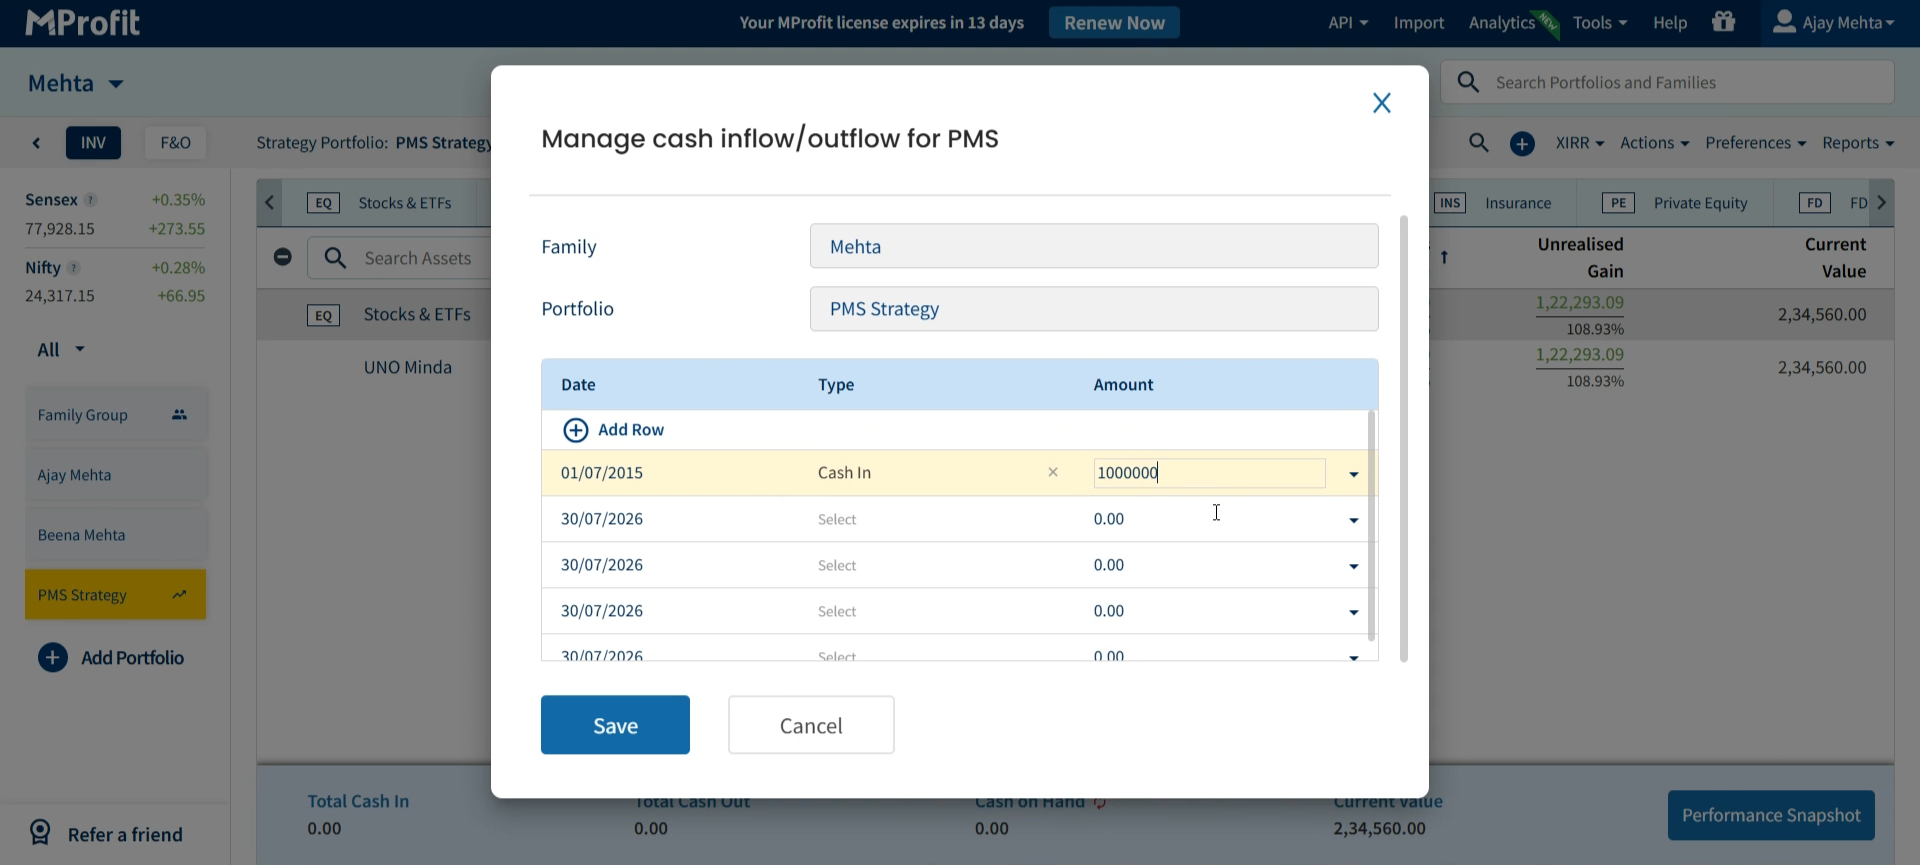
Task: Select Family Group in sidebar
Action: click(116, 415)
